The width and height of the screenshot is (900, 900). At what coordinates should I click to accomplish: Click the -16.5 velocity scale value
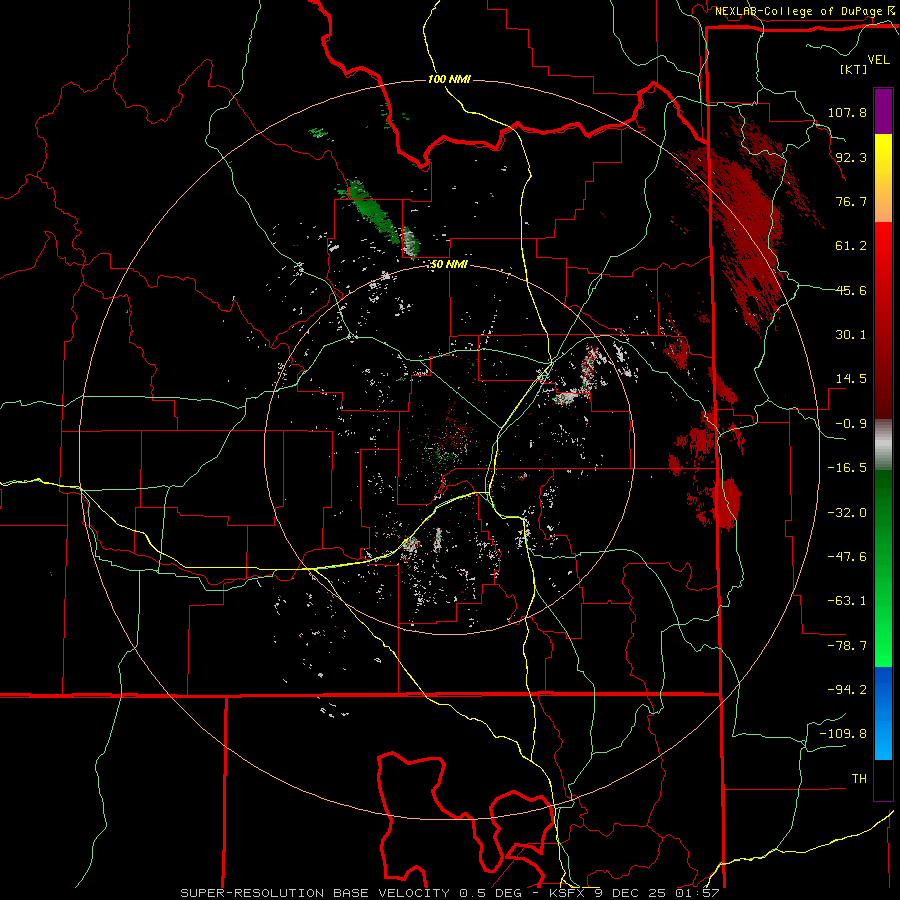847,468
